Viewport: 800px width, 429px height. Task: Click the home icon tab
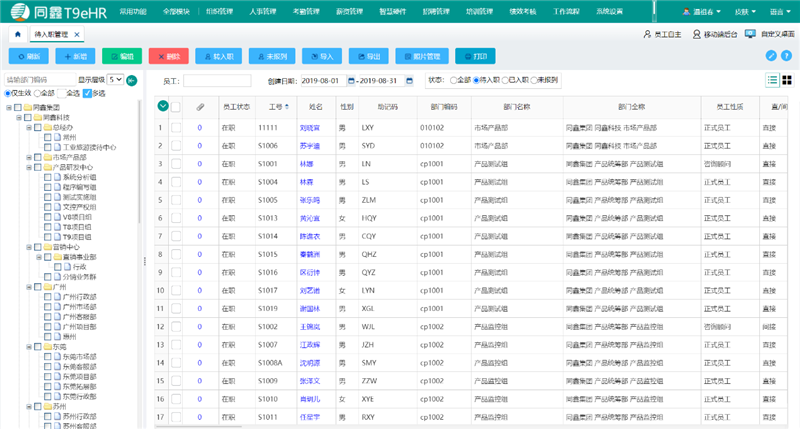pyautogui.click(x=18, y=34)
